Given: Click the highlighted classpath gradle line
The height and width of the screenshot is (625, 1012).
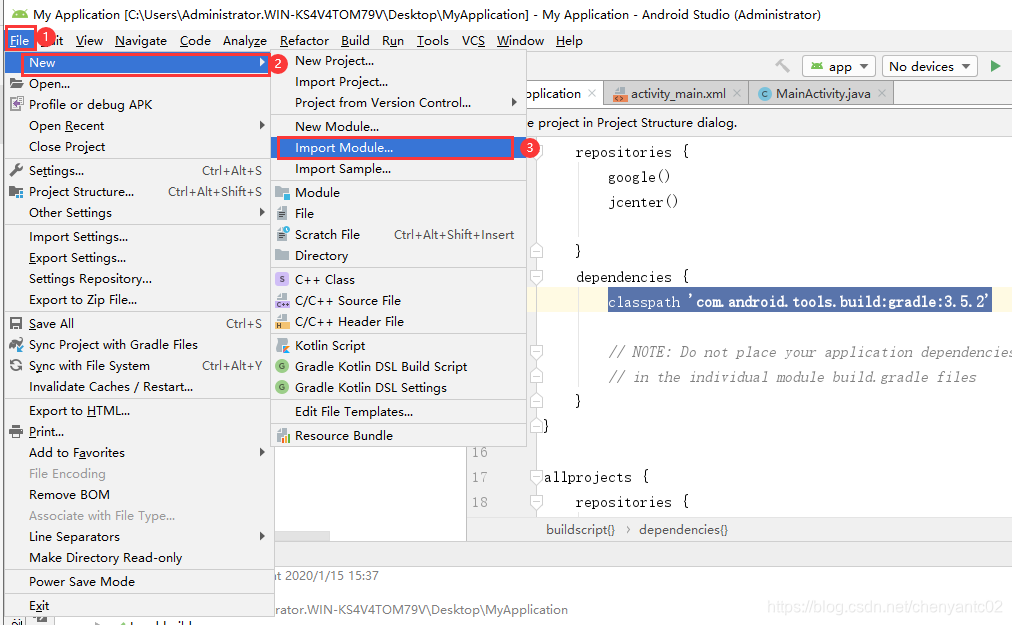Looking at the screenshot, I should click(x=799, y=301).
